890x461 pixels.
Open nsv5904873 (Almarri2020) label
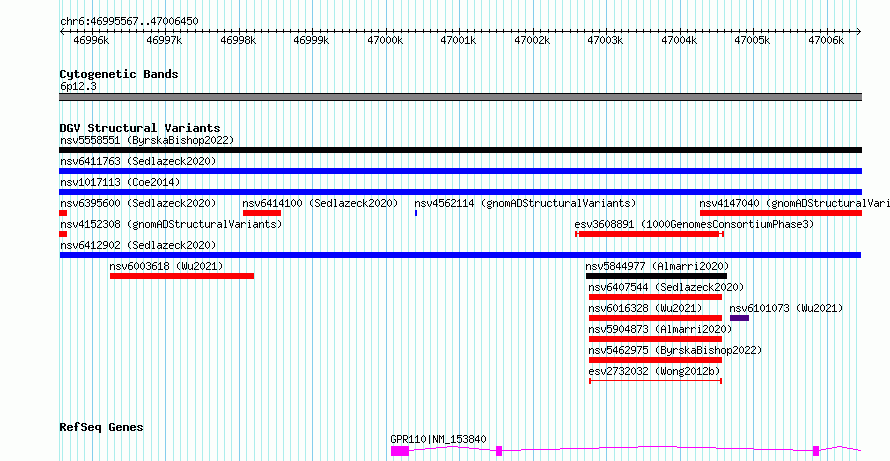(x=661, y=329)
